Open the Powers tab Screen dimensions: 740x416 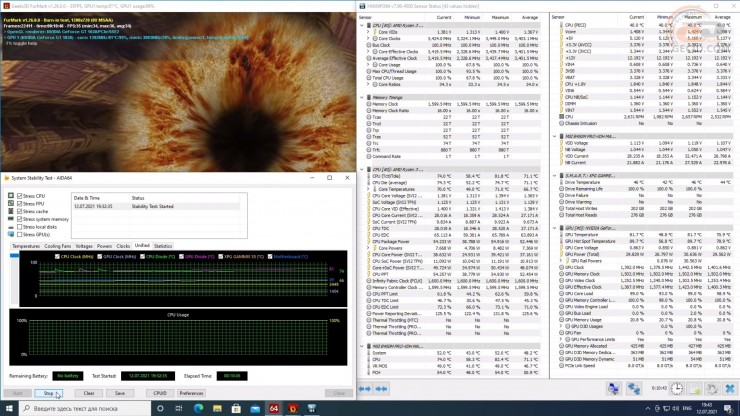point(104,246)
